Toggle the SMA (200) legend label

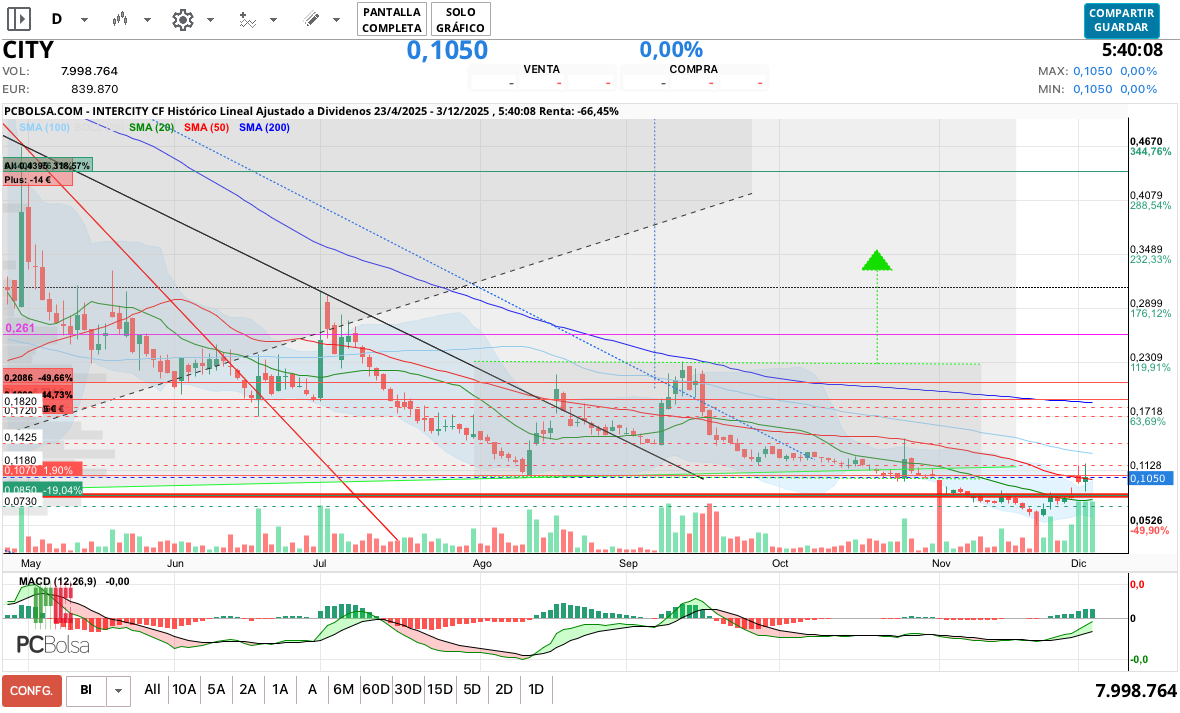(264, 128)
